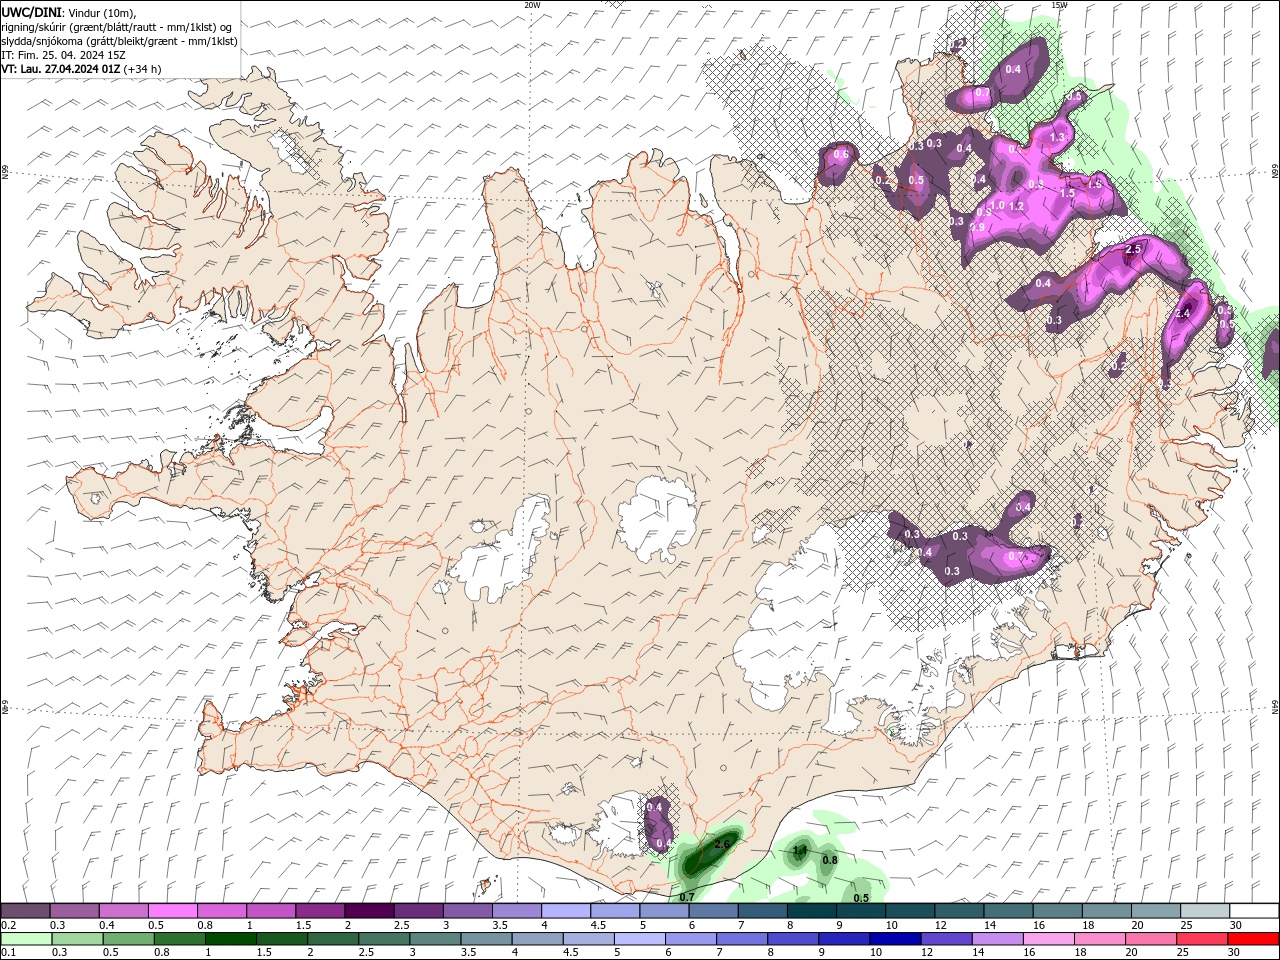
Task: Select the light lavender swatch in the snow legend
Action: pyautogui.click(x=566, y=910)
